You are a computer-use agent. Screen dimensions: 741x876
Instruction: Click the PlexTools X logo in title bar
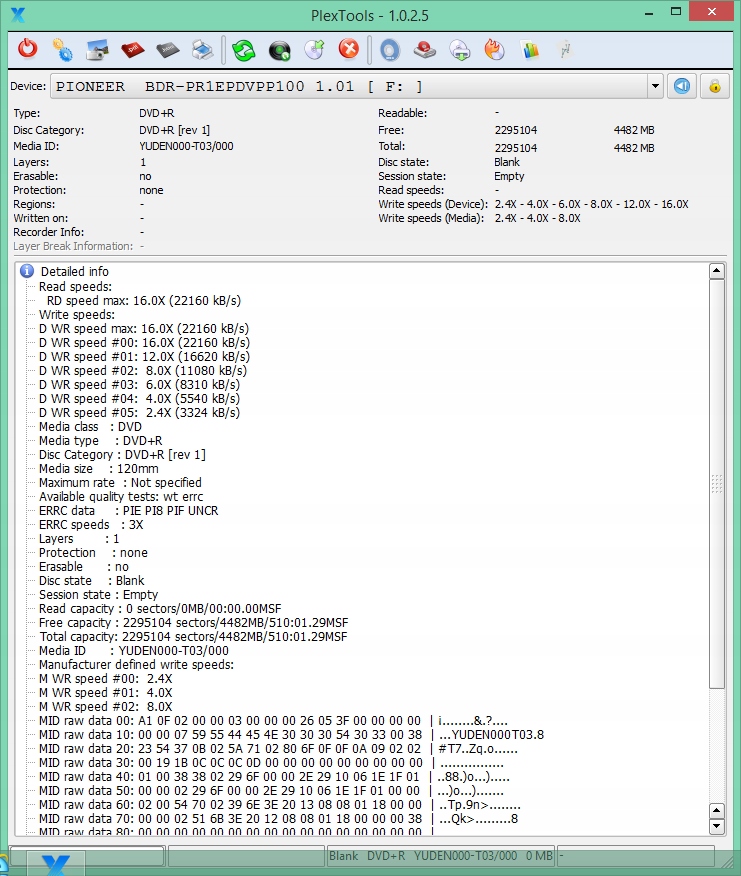(18, 15)
